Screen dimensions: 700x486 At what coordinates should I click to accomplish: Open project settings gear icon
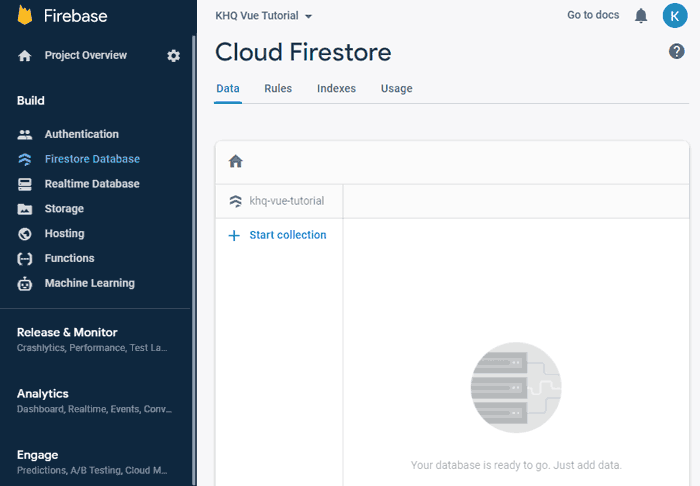coord(173,56)
